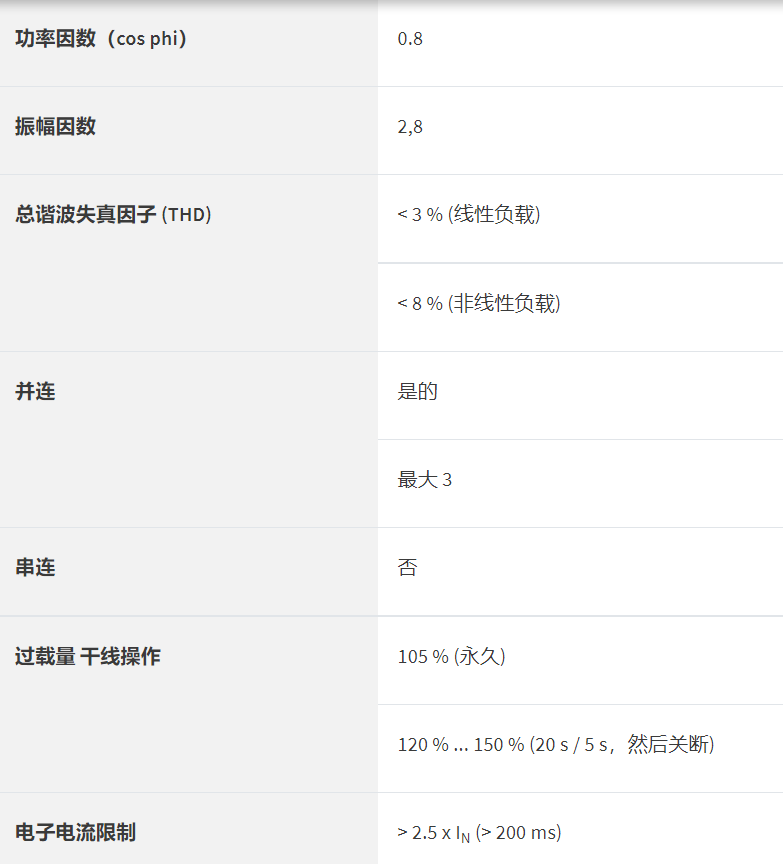Click the 串连 row label
Screen dimensions: 783x864
click(35, 568)
